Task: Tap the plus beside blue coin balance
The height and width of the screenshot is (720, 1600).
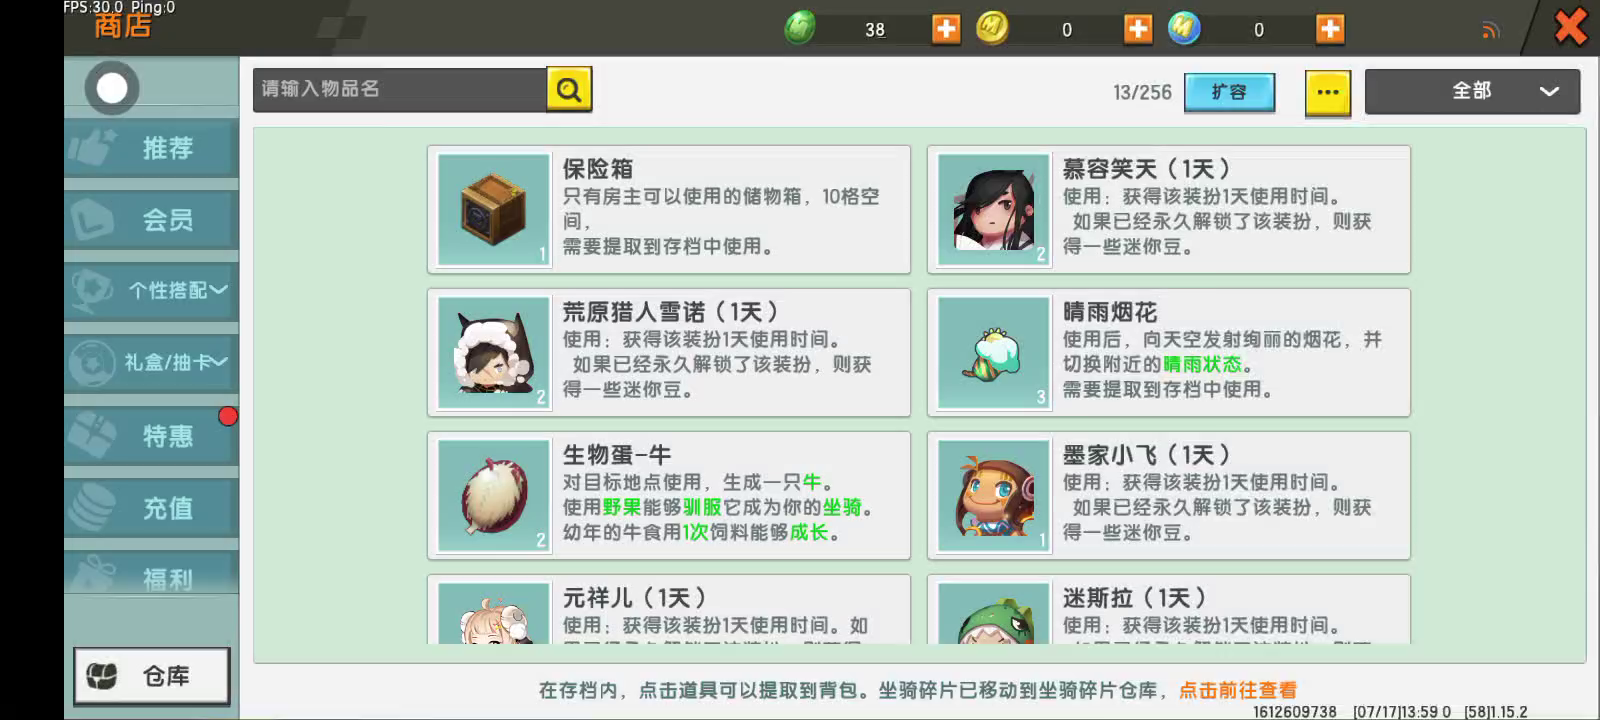Action: point(1330,28)
